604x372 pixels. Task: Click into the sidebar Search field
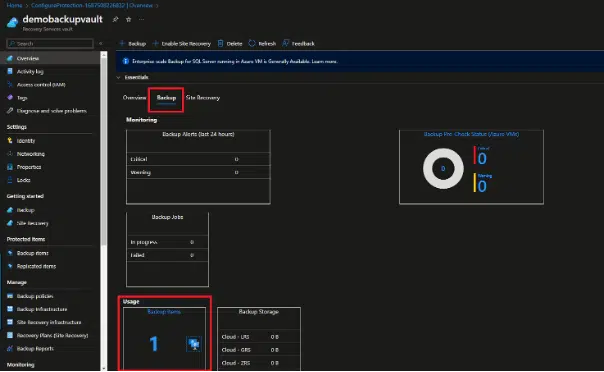click(50, 44)
